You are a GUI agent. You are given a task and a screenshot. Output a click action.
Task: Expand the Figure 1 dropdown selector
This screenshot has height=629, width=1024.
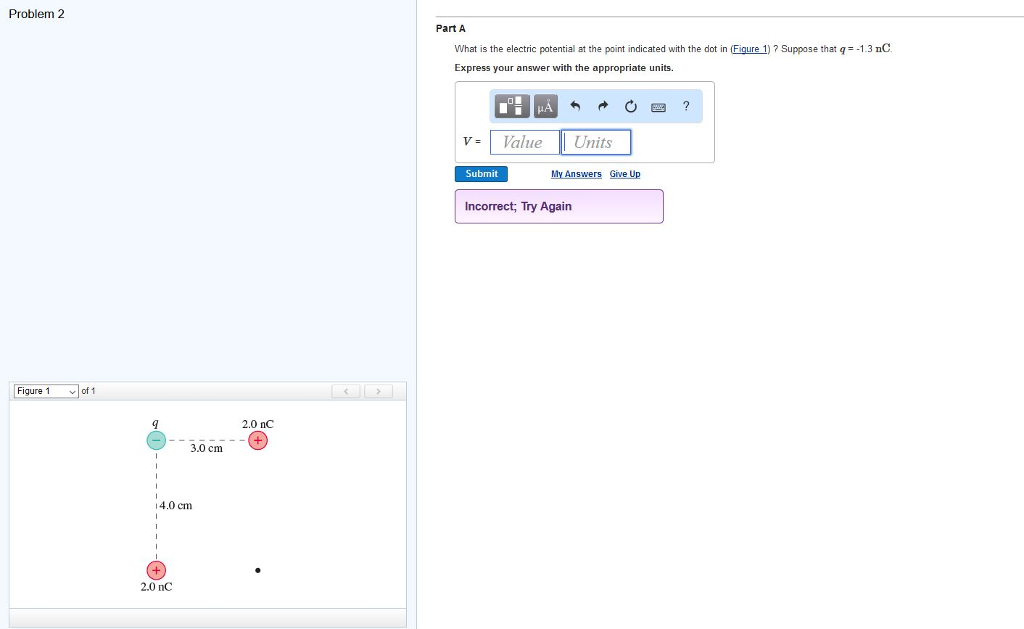pos(46,391)
